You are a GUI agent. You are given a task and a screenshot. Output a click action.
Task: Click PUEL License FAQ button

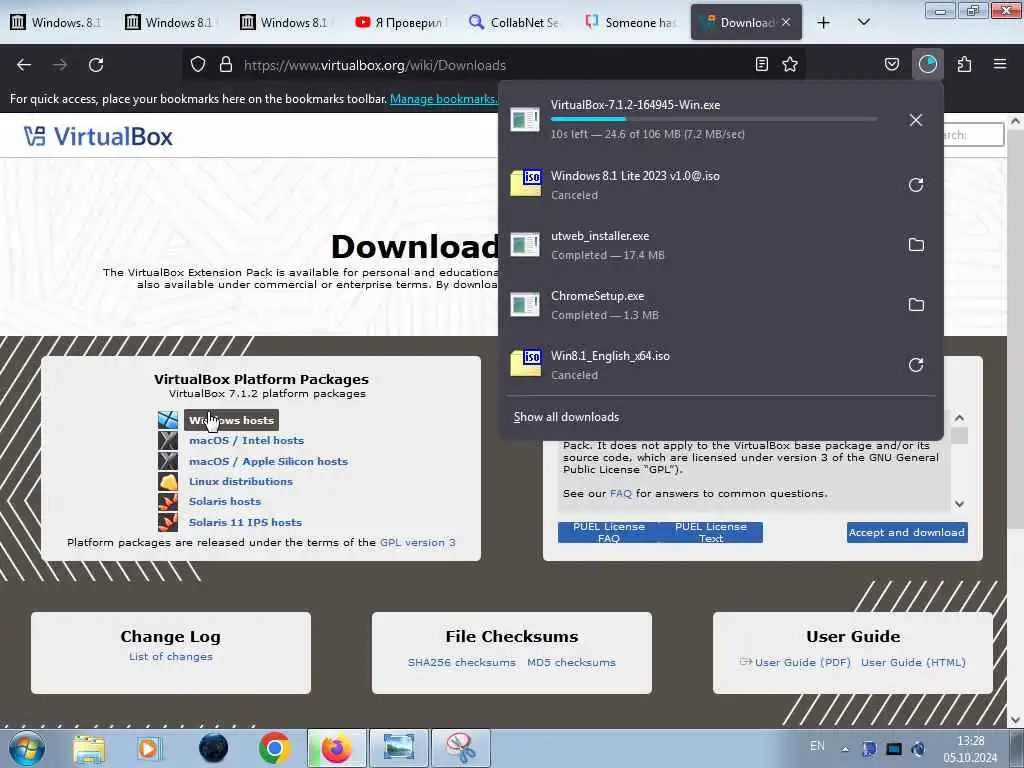click(609, 532)
